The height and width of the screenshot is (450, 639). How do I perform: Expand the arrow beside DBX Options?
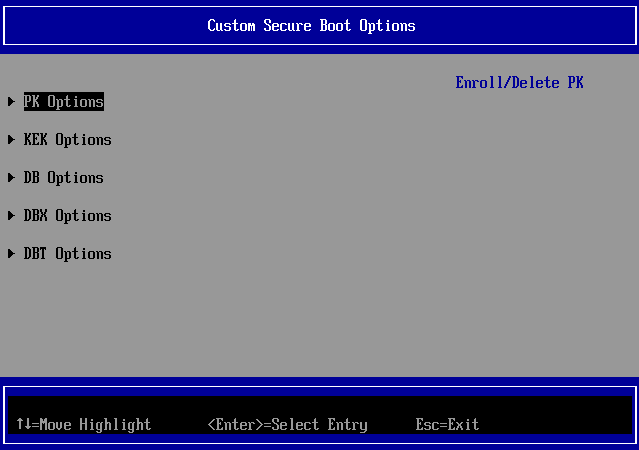11,216
